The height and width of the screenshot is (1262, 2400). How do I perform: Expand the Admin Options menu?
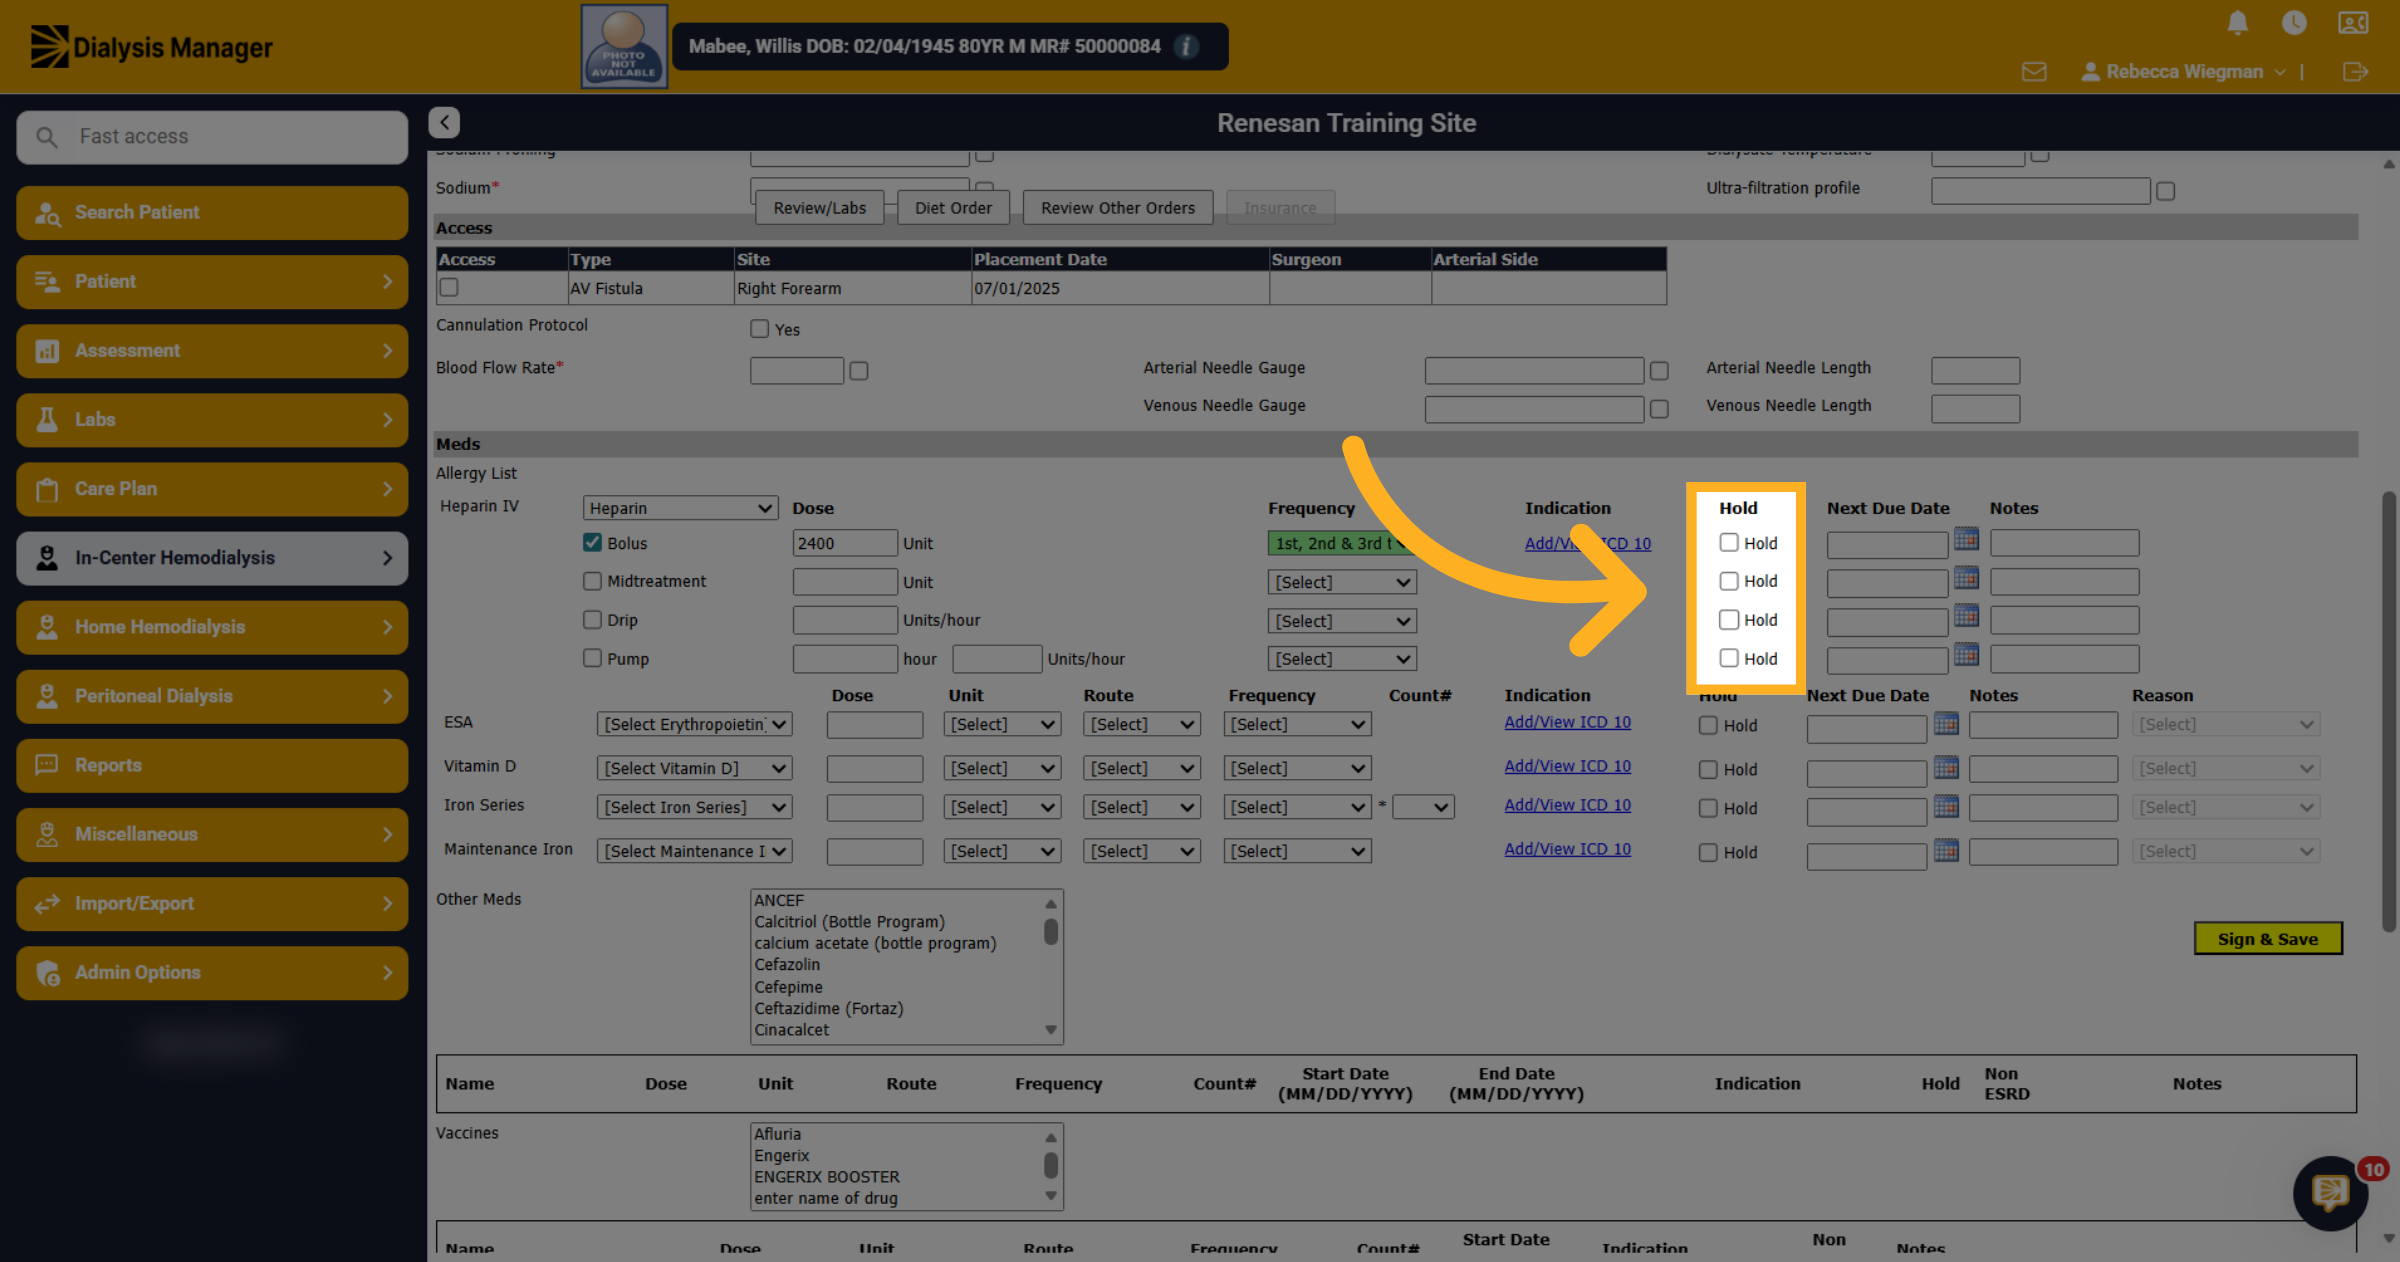(x=212, y=972)
